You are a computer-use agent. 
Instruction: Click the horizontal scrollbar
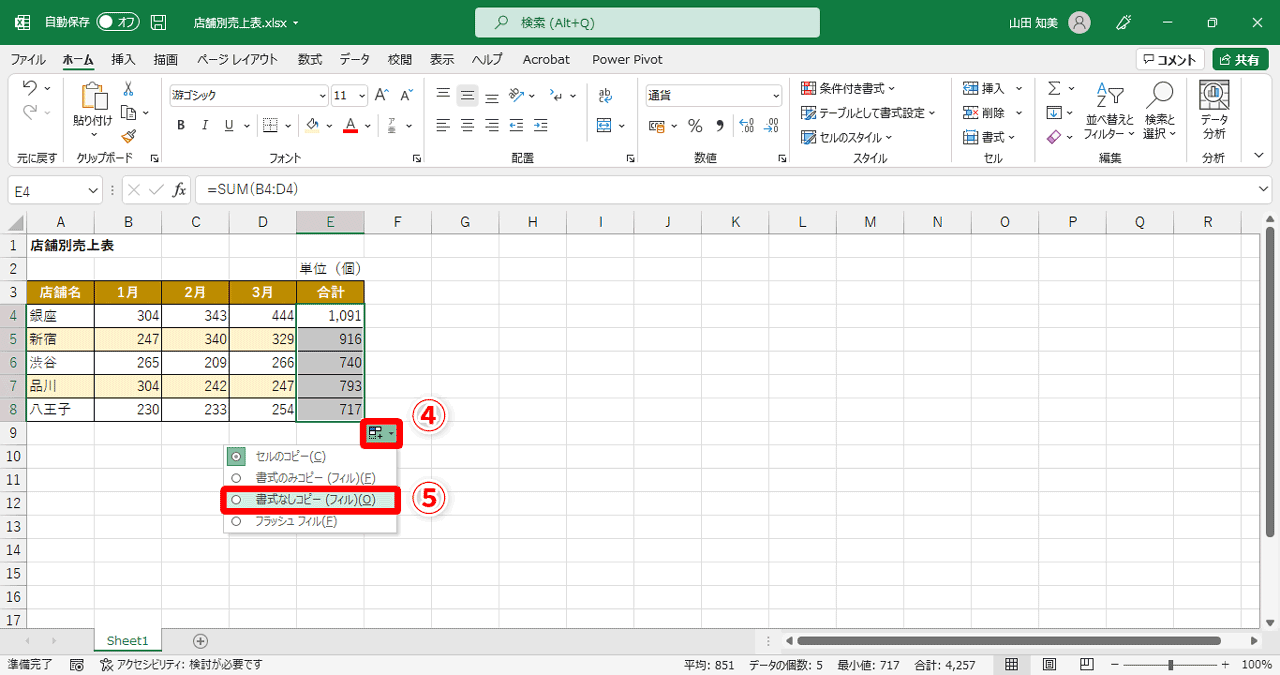pos(1009,641)
